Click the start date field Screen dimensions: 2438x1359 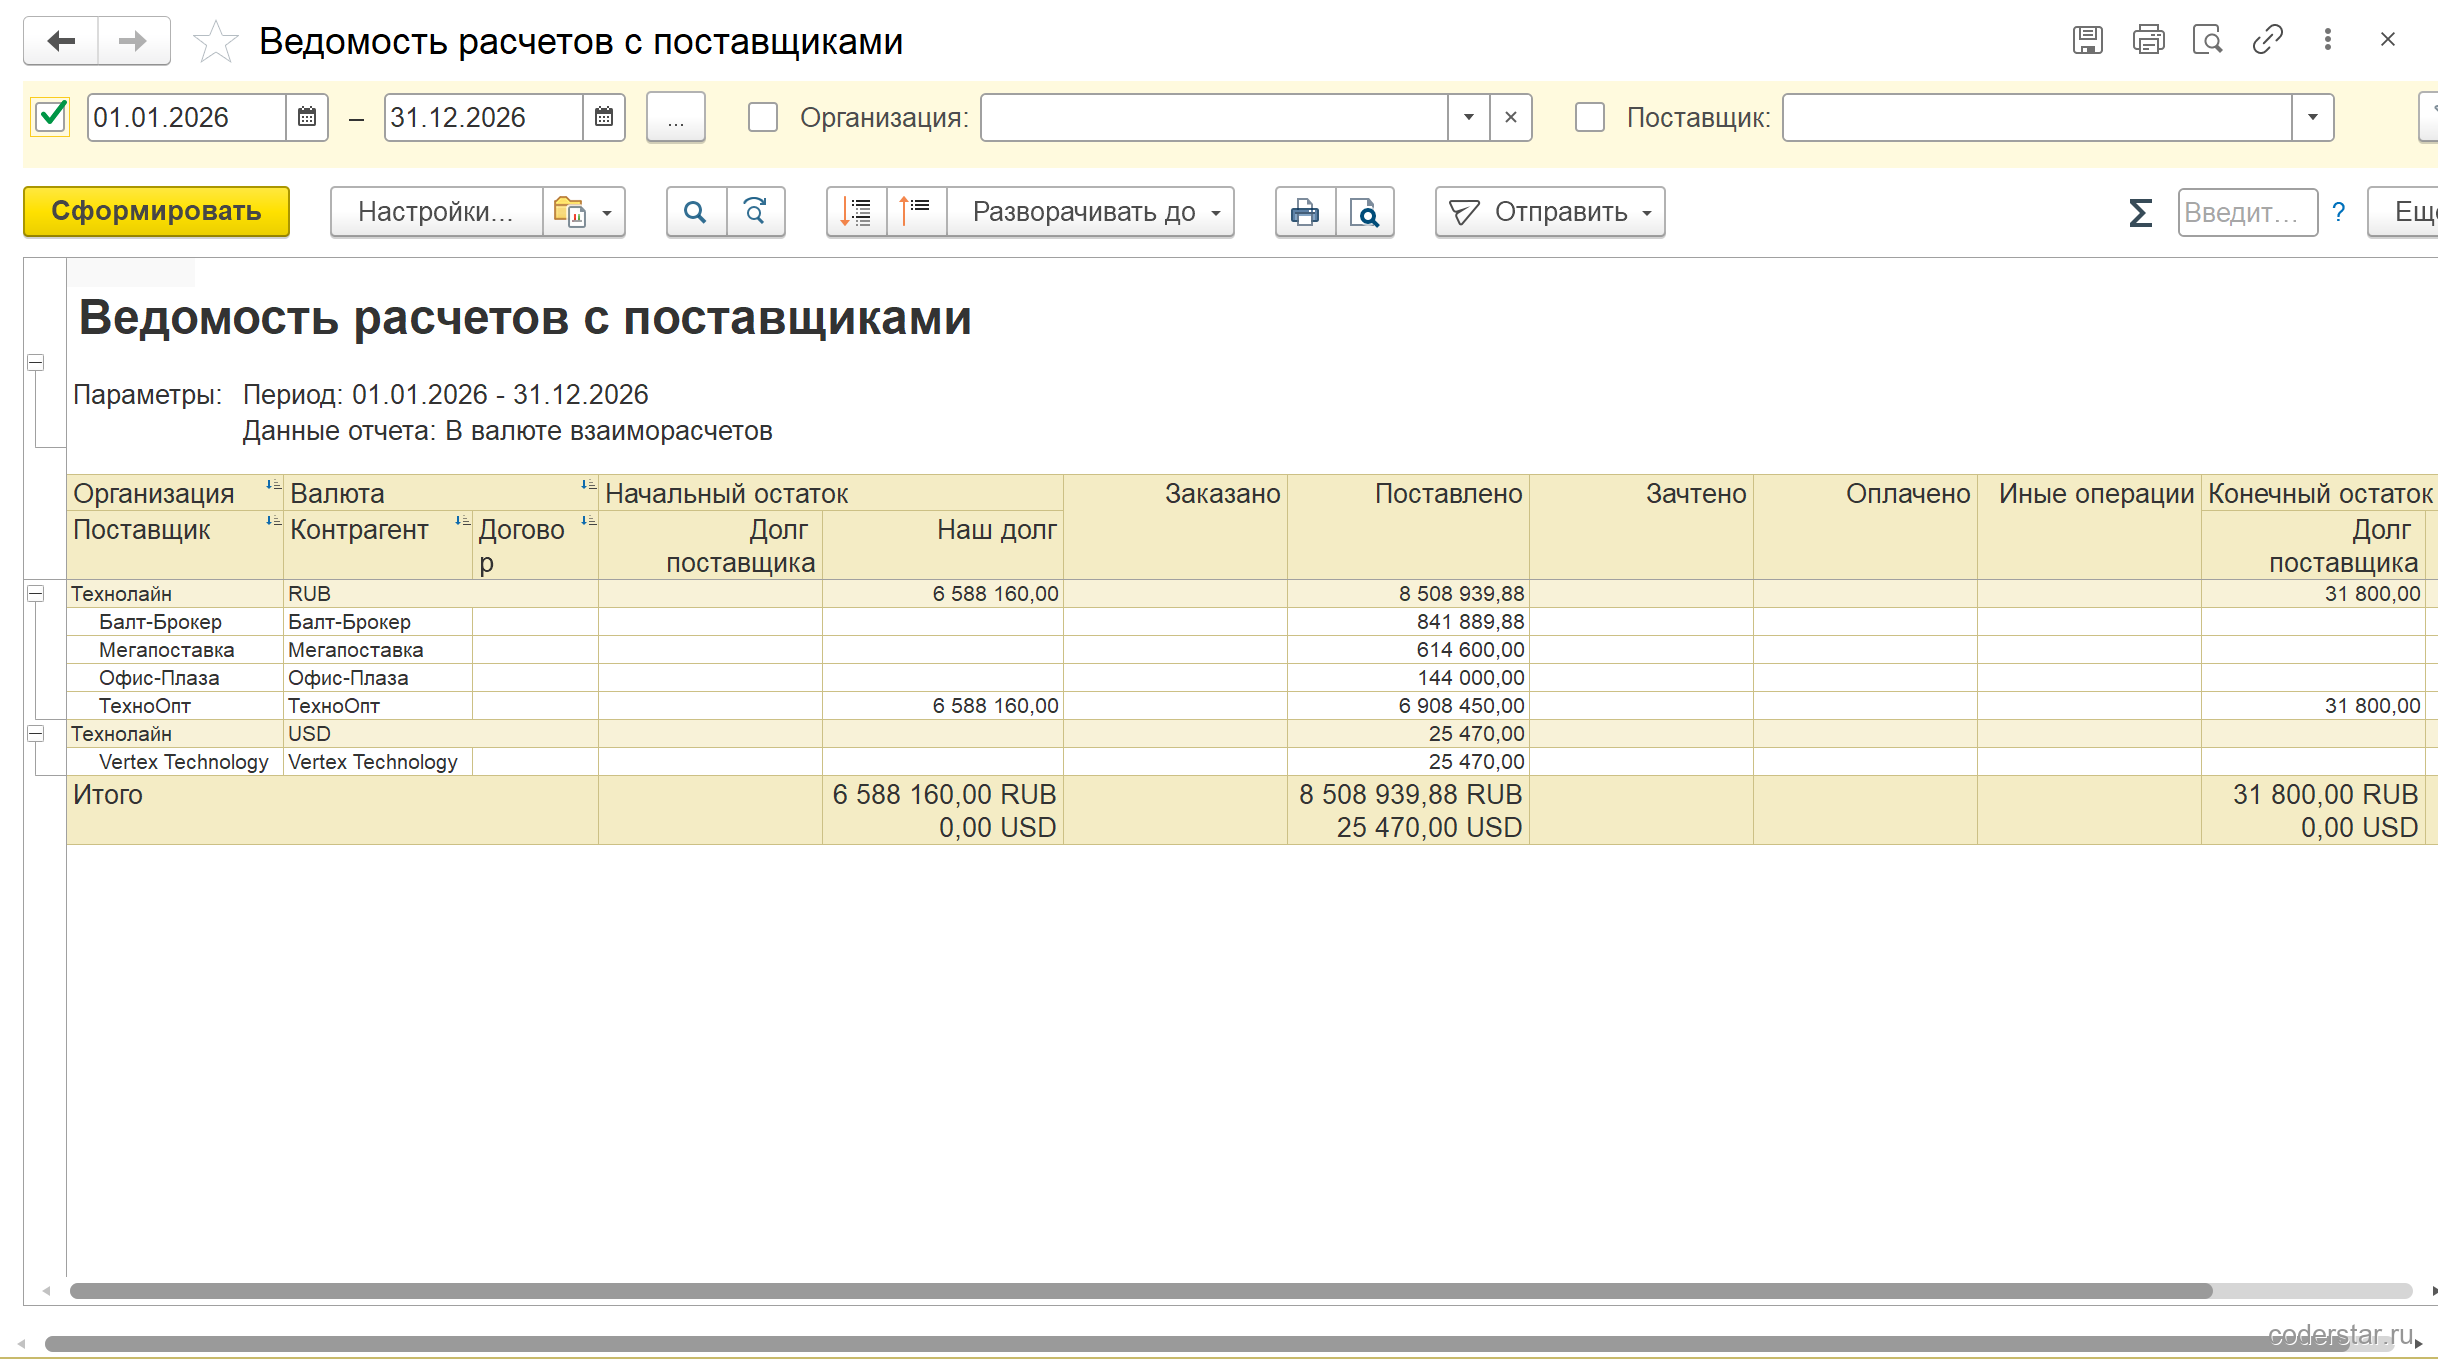[186, 117]
